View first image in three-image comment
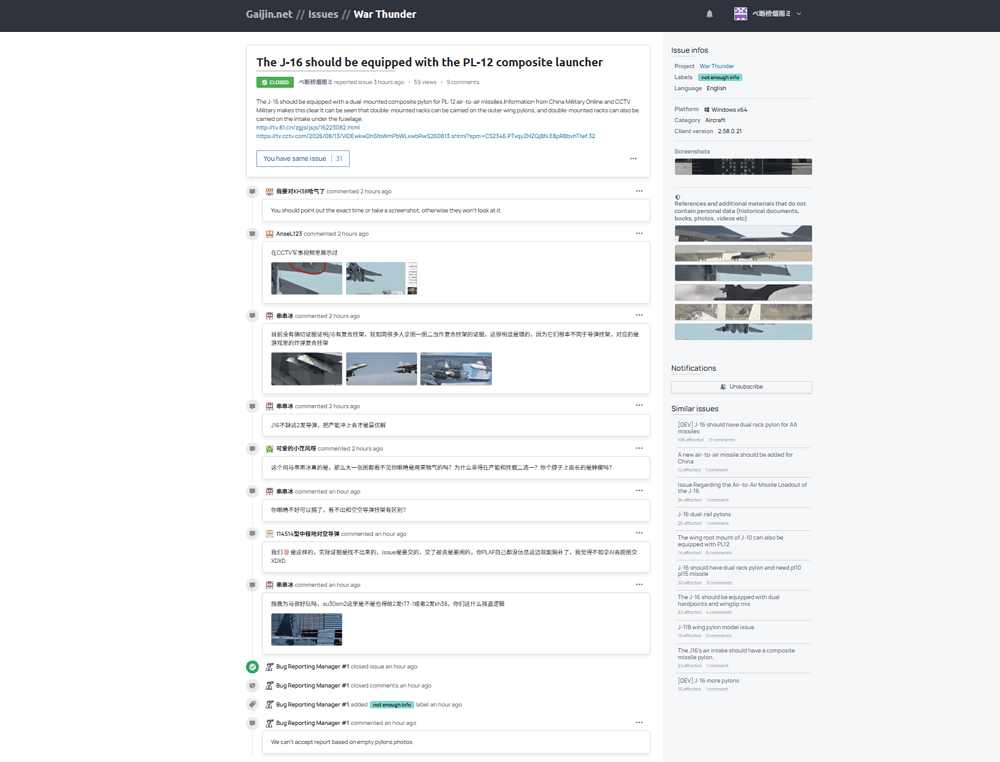The width and height of the screenshot is (1000, 762). 307,369
